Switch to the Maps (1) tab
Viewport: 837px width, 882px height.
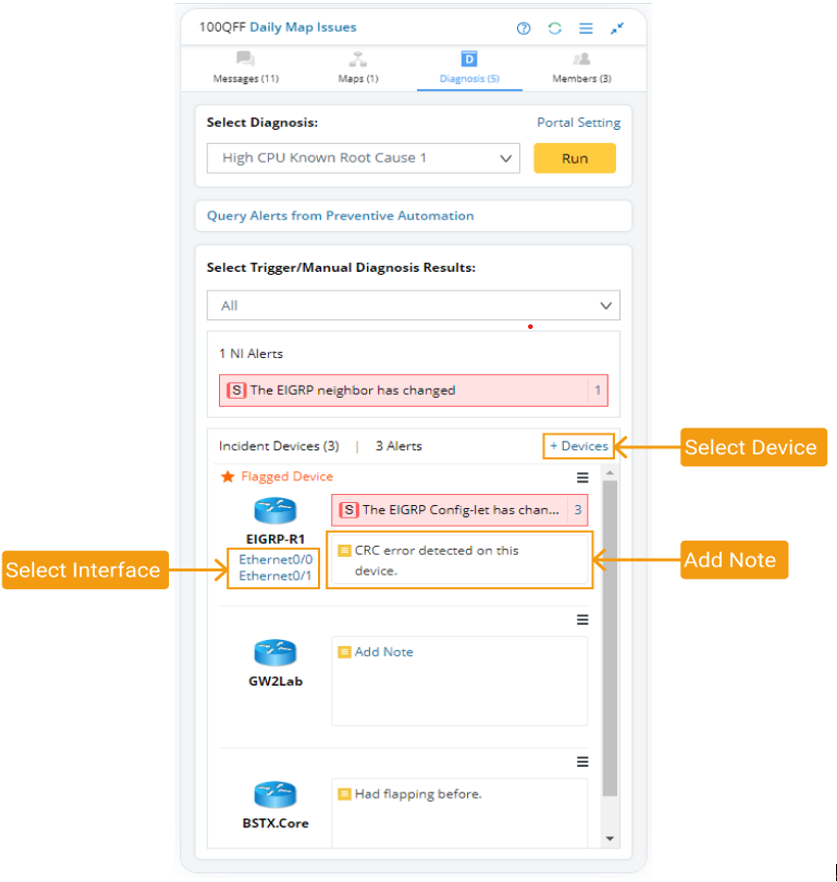[358, 68]
